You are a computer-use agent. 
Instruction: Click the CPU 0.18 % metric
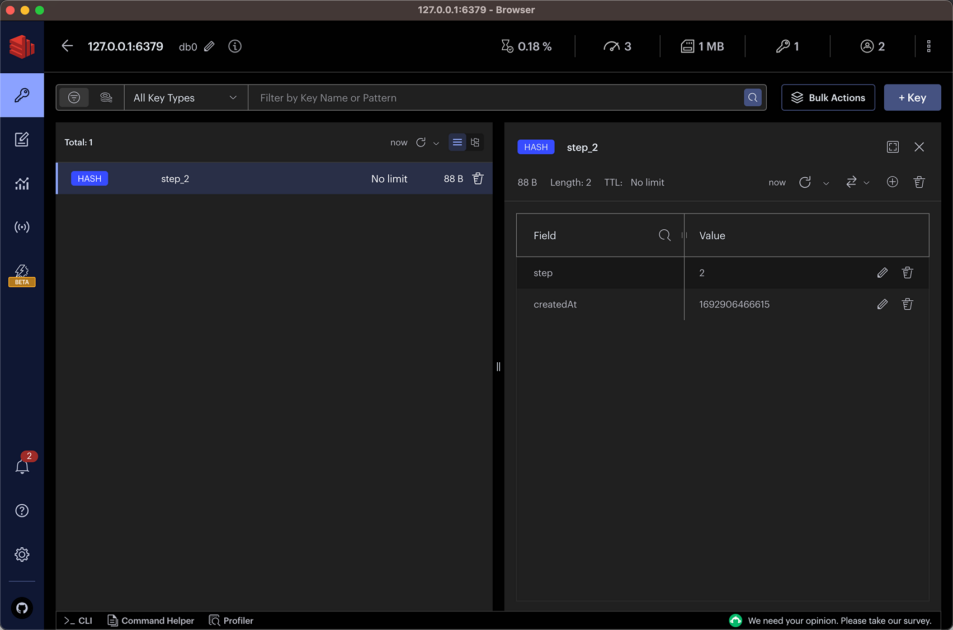coord(526,46)
